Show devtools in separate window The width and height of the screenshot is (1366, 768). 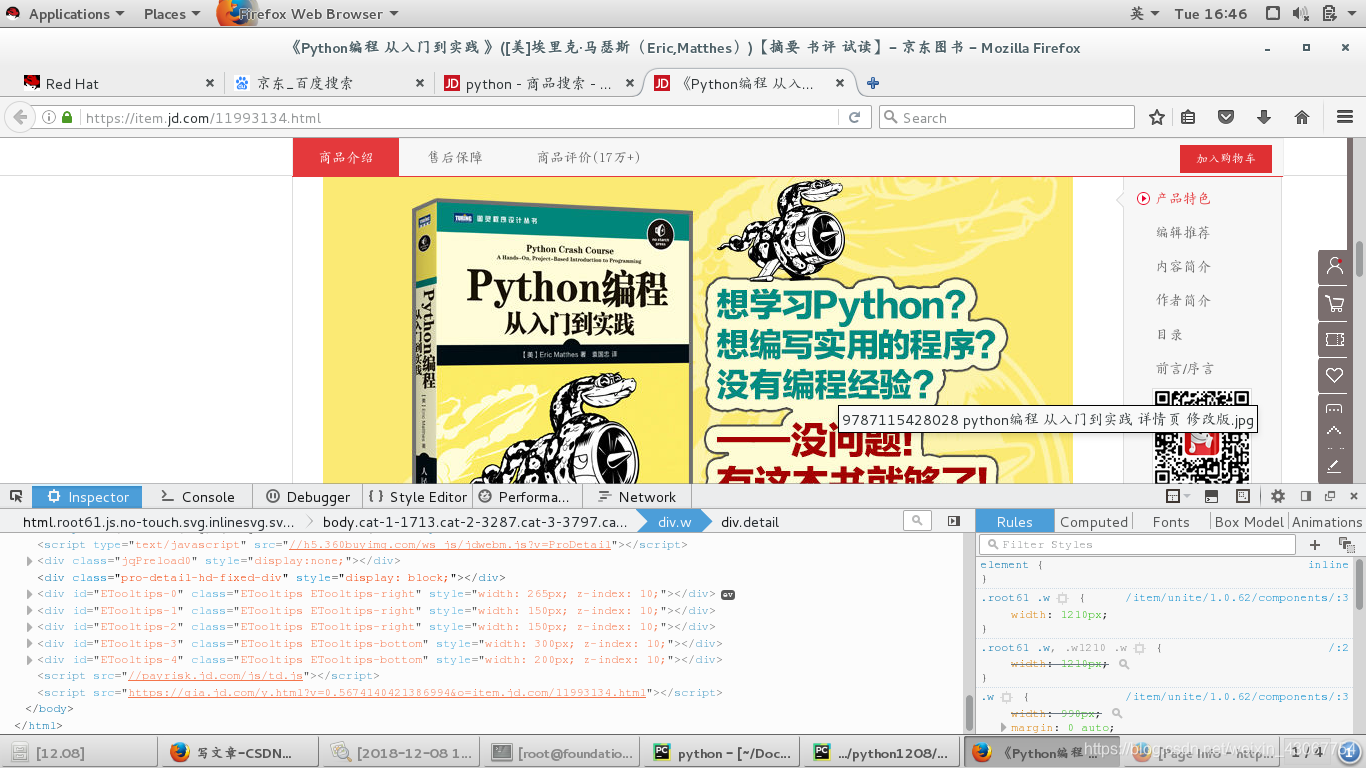coord(1330,496)
